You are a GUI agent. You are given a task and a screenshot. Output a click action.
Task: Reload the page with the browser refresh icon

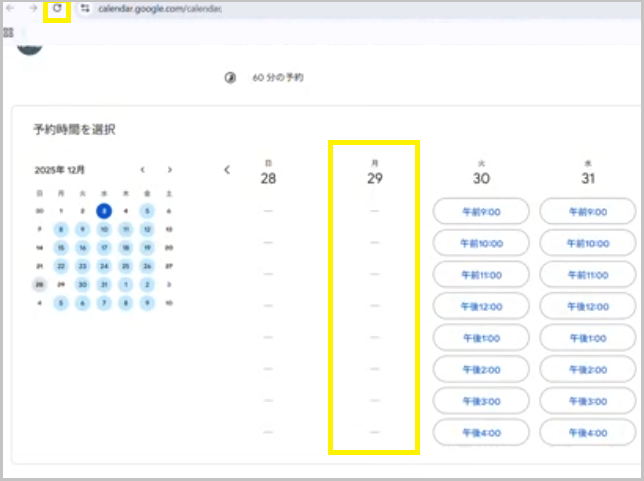tap(57, 8)
